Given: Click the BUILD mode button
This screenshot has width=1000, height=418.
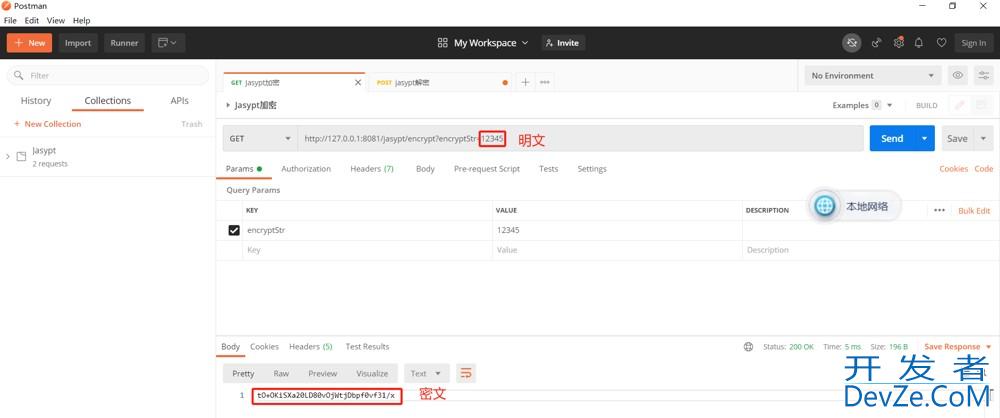Looking at the screenshot, I should (x=926, y=105).
